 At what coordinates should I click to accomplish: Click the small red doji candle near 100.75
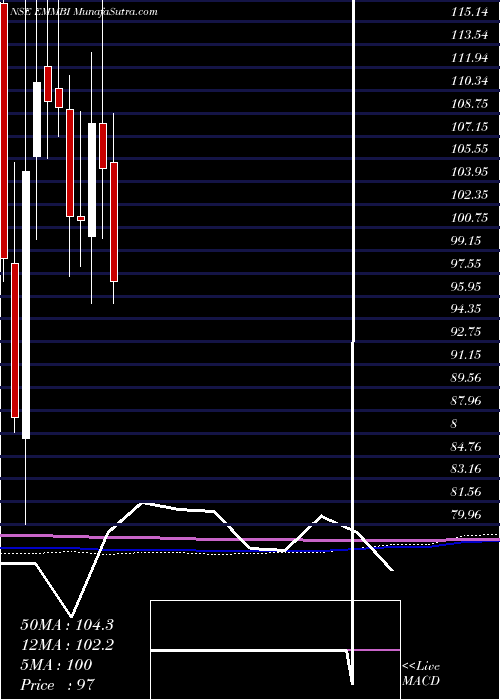[81, 218]
